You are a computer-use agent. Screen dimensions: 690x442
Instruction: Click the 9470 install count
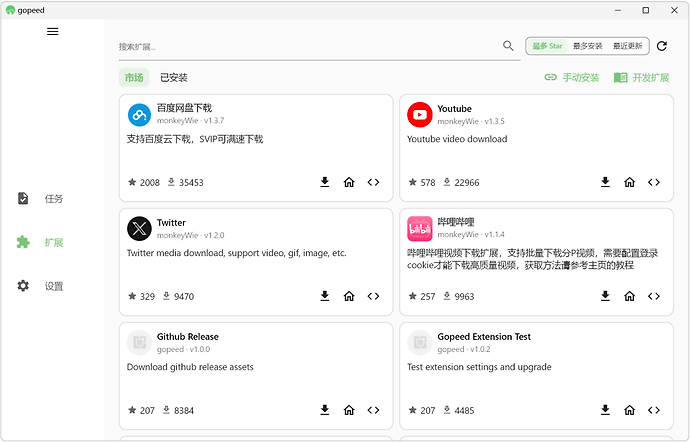(178, 296)
